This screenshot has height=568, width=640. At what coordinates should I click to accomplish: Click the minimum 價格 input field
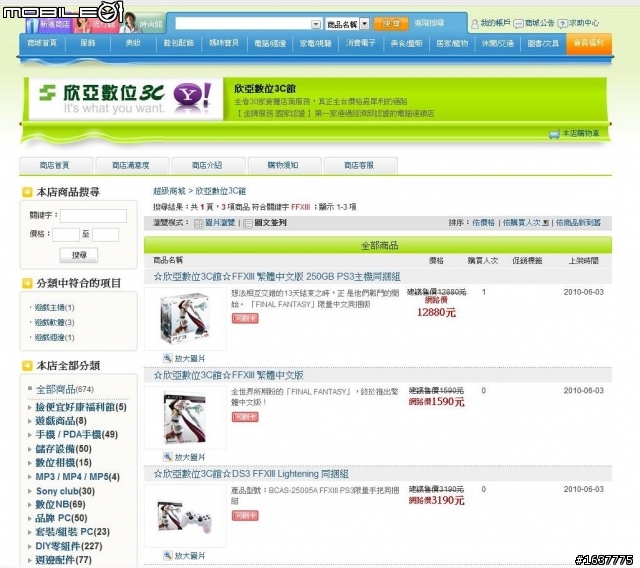[x=66, y=235]
